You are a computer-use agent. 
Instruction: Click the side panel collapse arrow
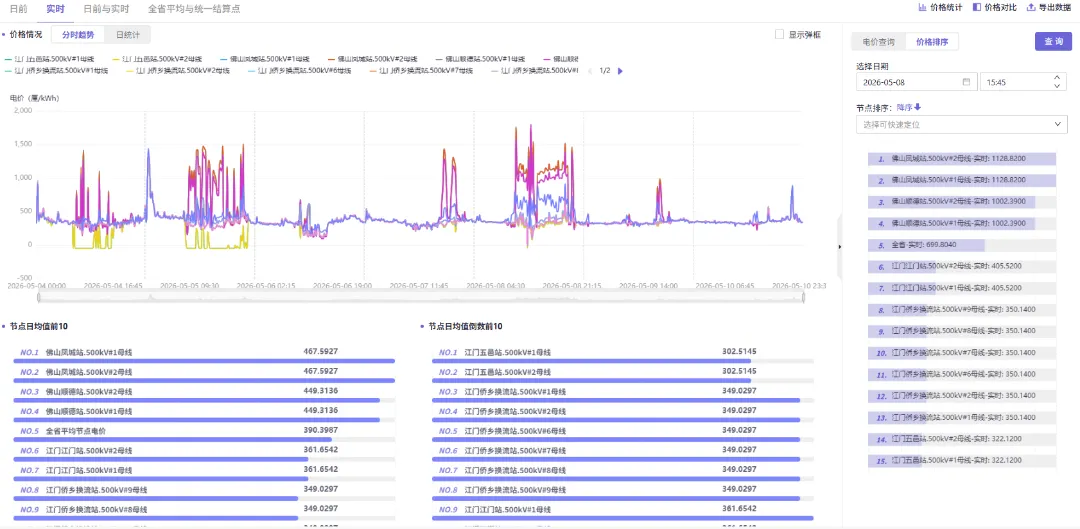coord(840,246)
